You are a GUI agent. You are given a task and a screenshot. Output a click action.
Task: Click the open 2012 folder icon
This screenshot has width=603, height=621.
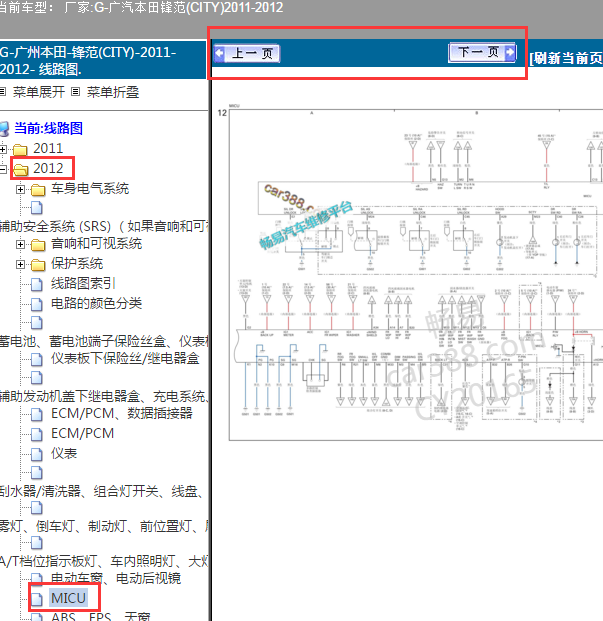click(x=21, y=170)
